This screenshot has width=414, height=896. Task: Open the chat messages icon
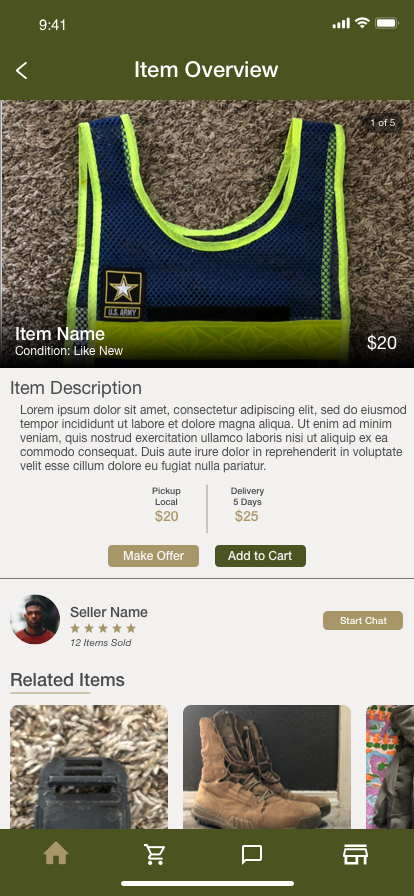[252, 855]
